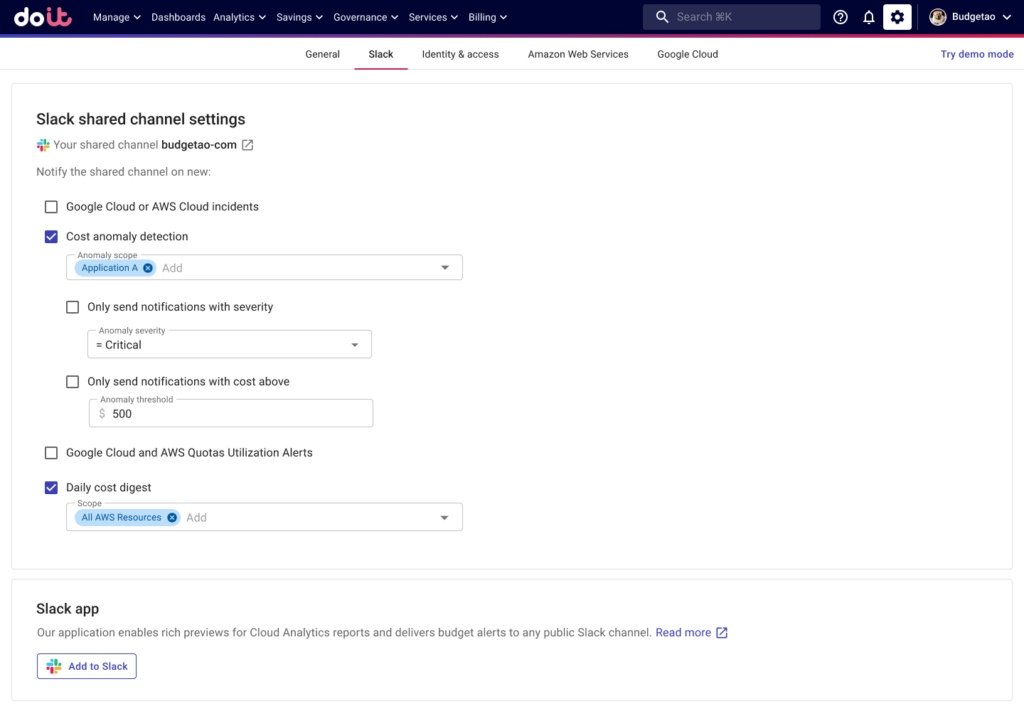Screen dimensions: 1024x711
Task: Click the Add to Slack button
Action: [87, 666]
